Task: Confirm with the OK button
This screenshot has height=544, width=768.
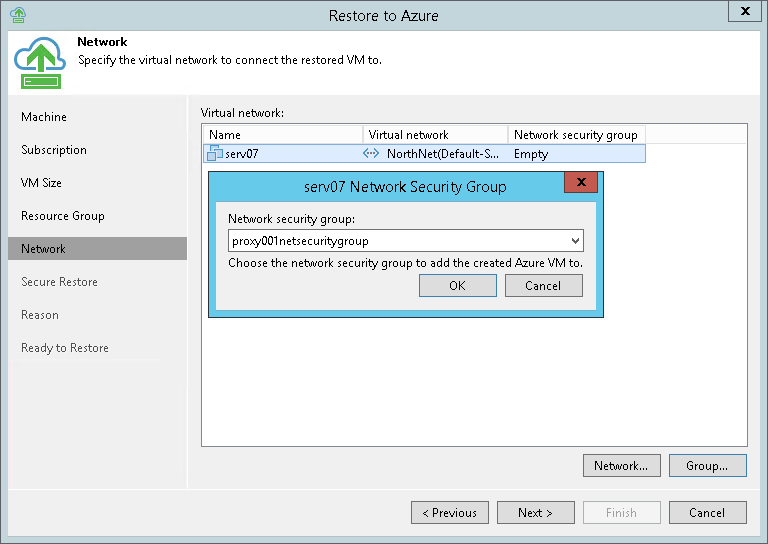Action: pos(457,286)
